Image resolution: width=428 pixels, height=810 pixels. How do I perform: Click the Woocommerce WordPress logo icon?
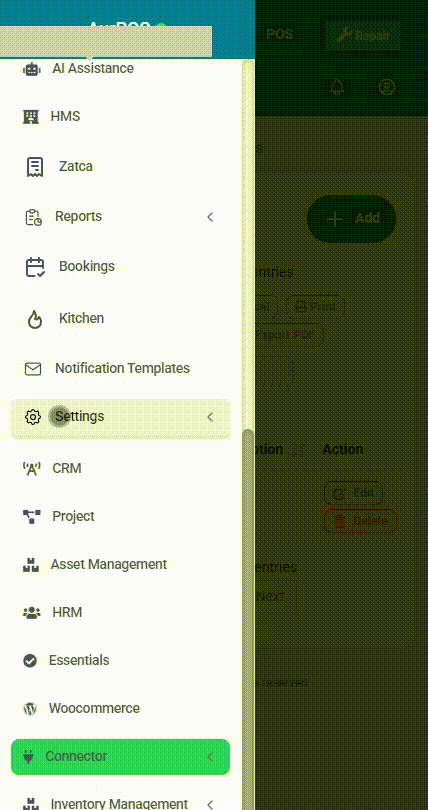30,708
